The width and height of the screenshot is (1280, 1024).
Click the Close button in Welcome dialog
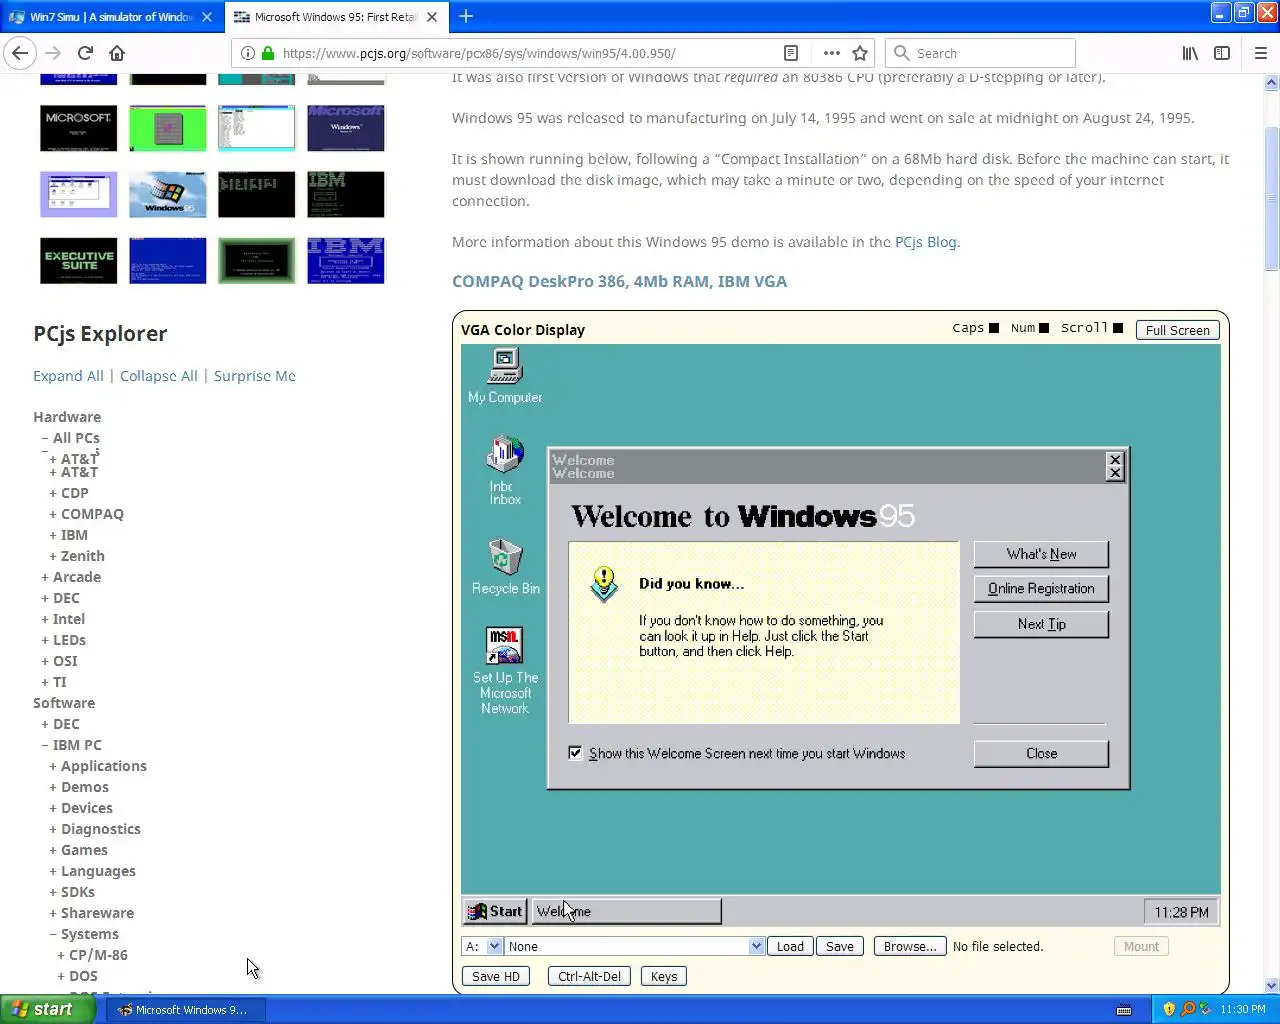click(1041, 754)
